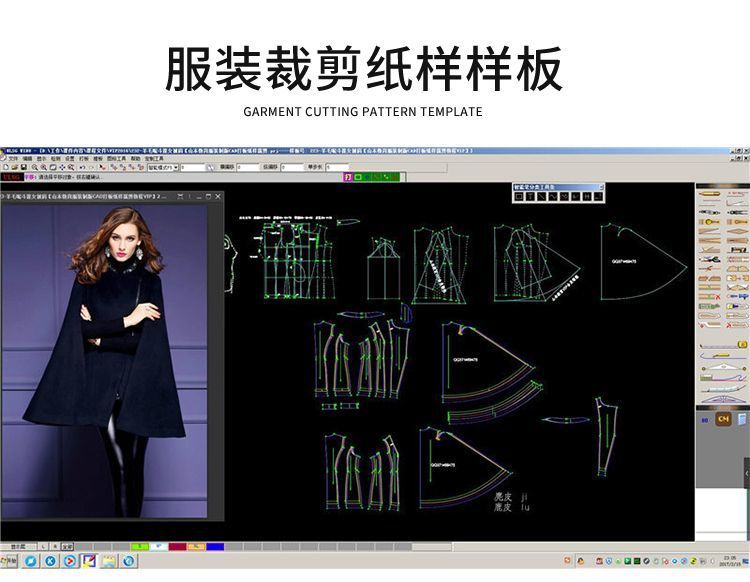Open the Windows Start button
Viewport: 750px width, 582px height.
(9, 561)
